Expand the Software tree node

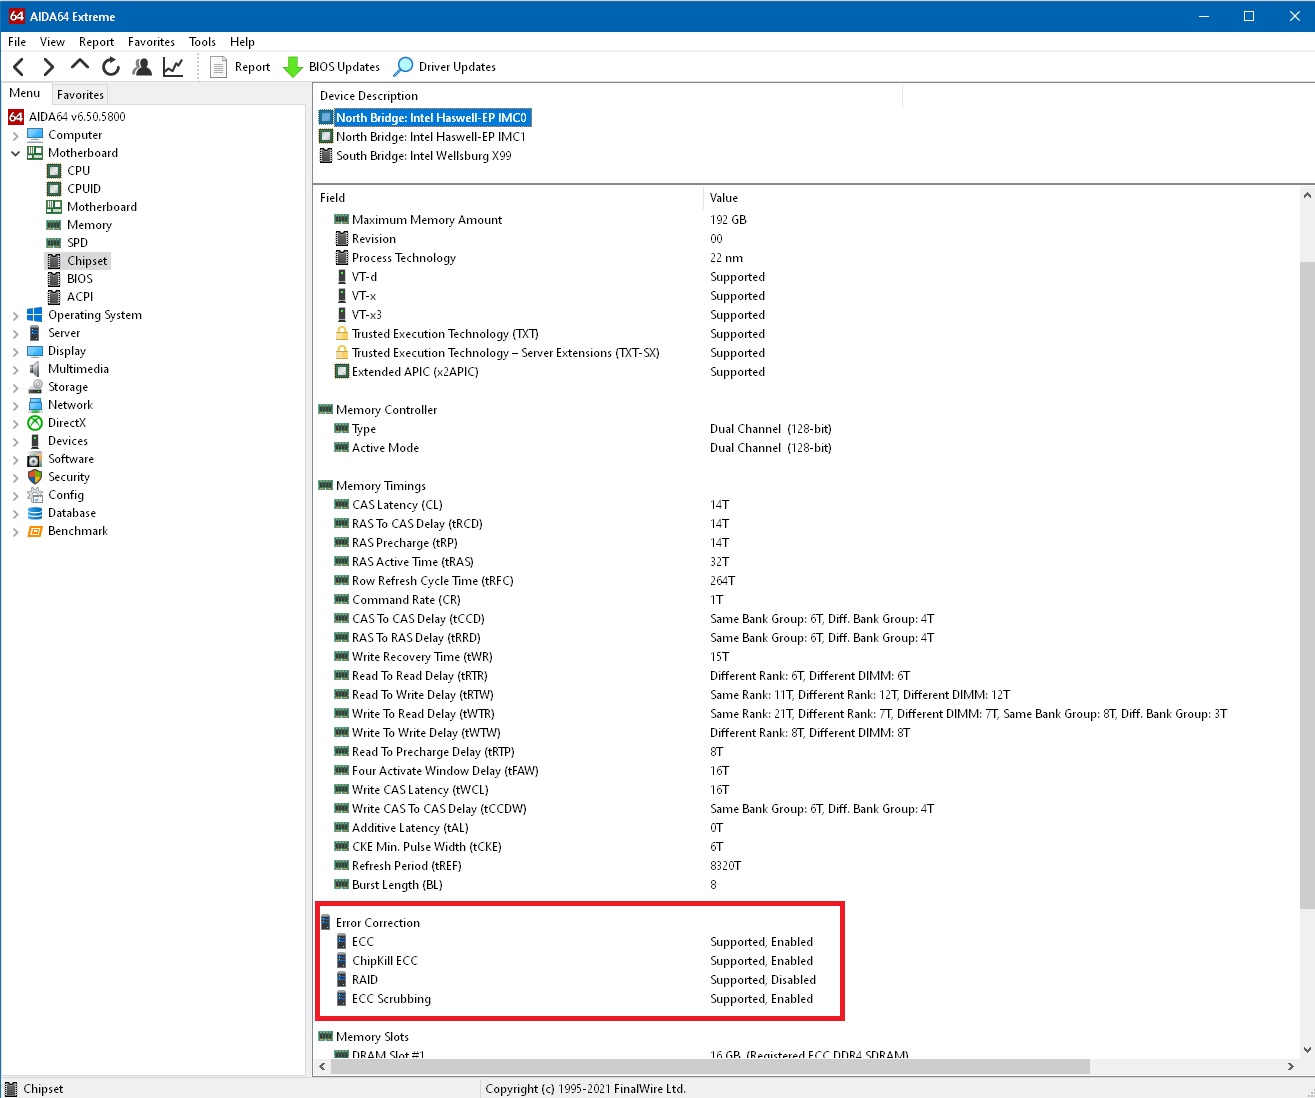click(x=15, y=459)
